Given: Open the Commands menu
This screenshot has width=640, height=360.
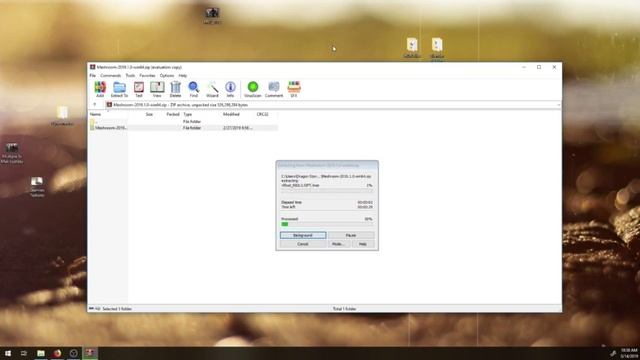Looking at the screenshot, I should tap(111, 76).
